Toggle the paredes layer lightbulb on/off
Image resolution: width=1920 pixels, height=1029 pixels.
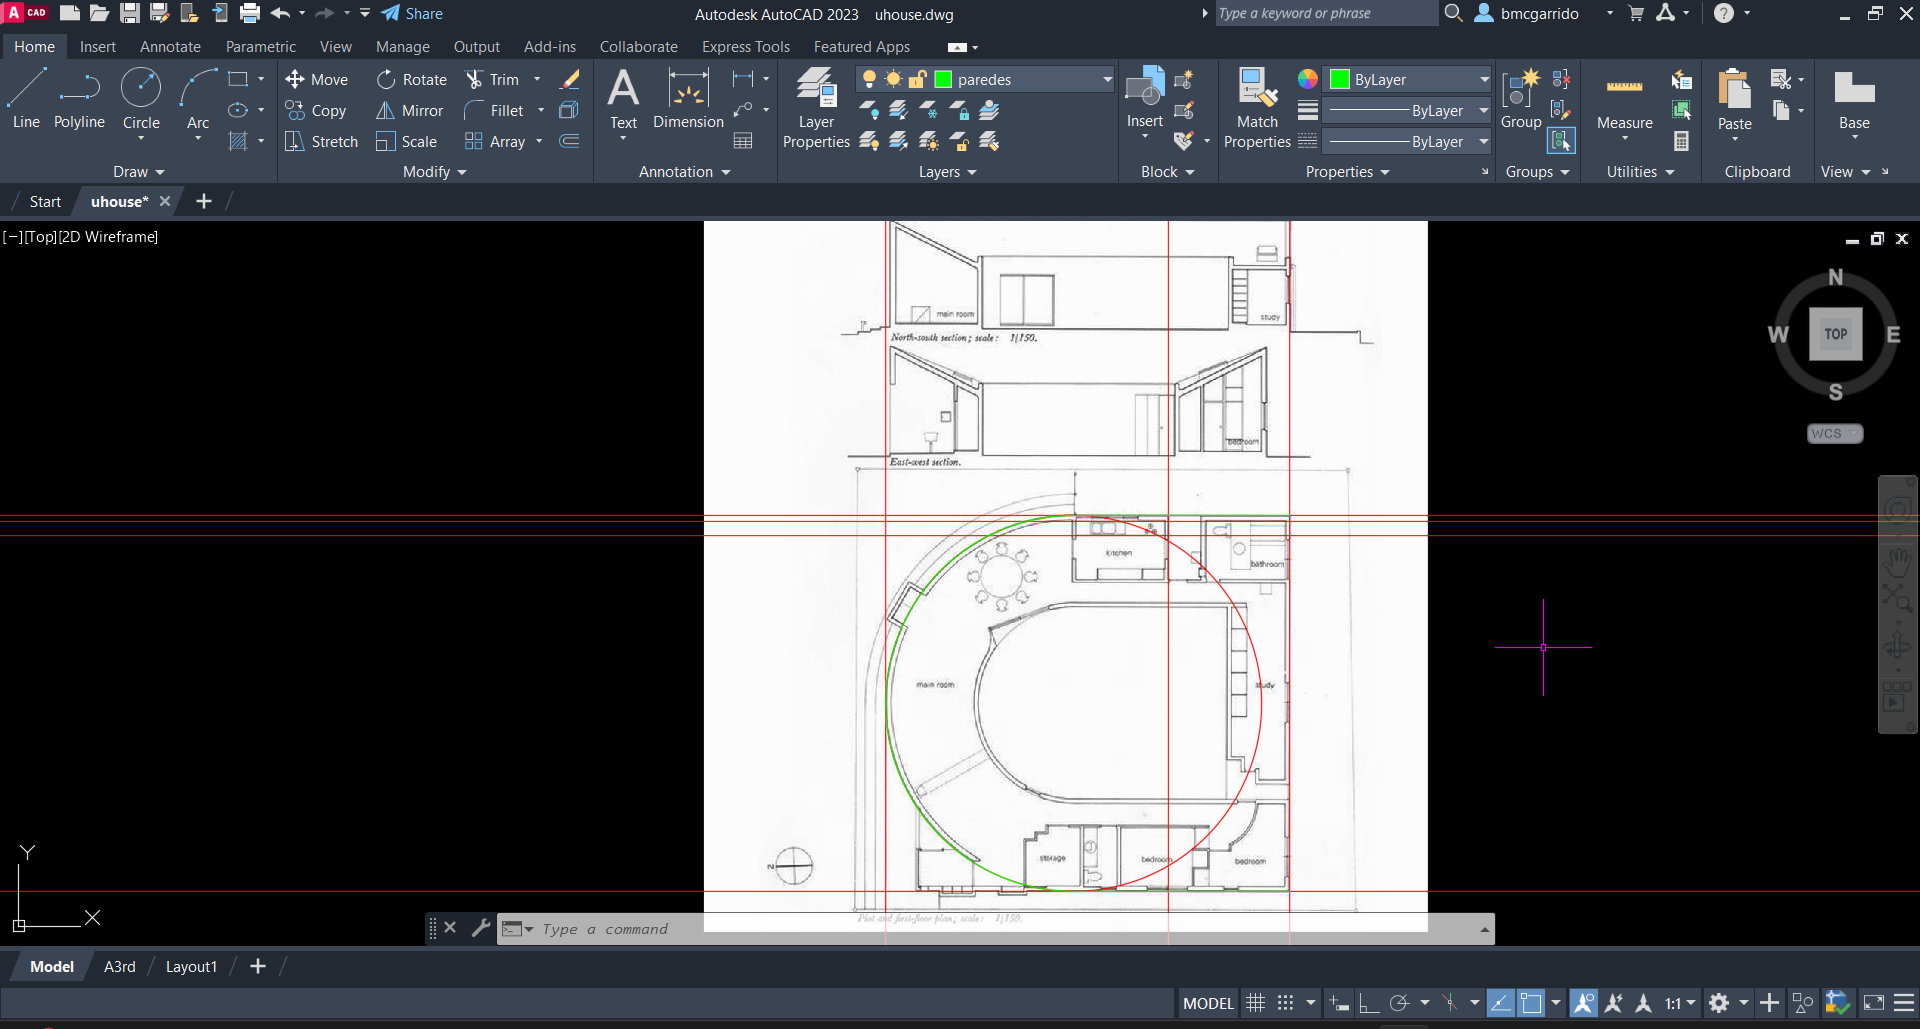870,79
